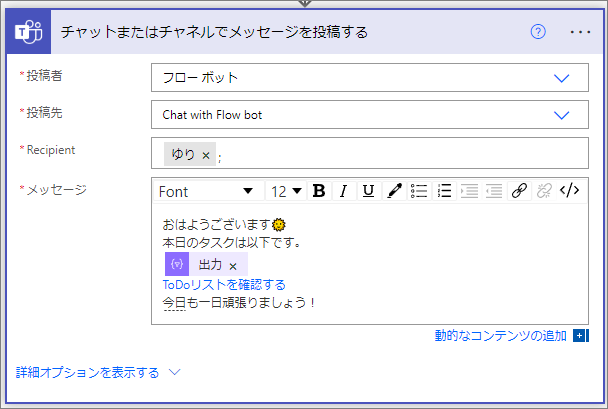Click the blue plus icon for dynamic content
The width and height of the screenshot is (608, 409).
581,335
